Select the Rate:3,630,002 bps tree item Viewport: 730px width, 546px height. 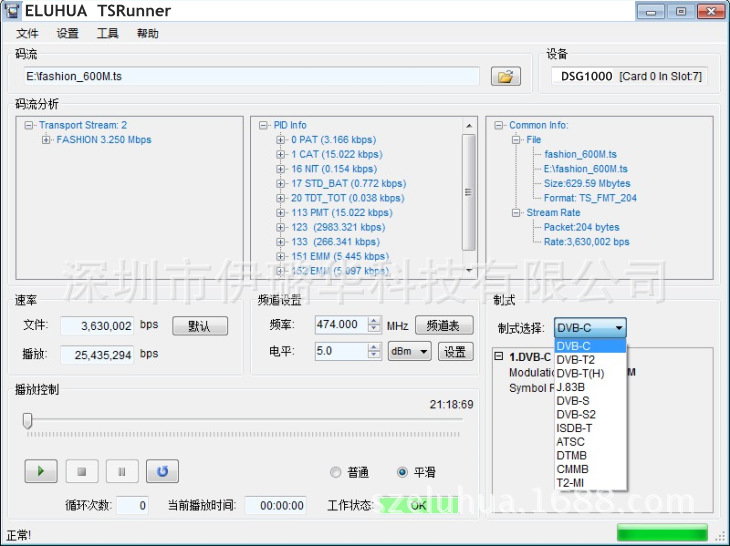click(587, 242)
